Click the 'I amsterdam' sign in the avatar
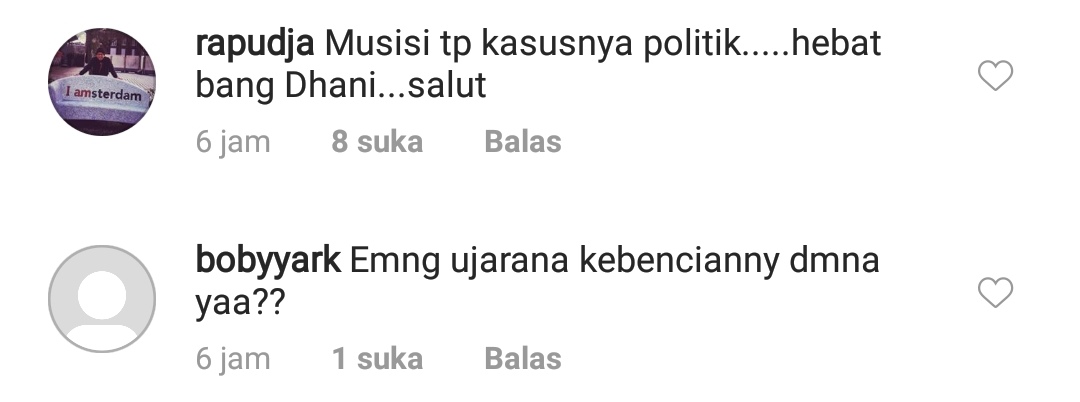Screen dimensions: 1080x402 pyautogui.click(x=103, y=94)
